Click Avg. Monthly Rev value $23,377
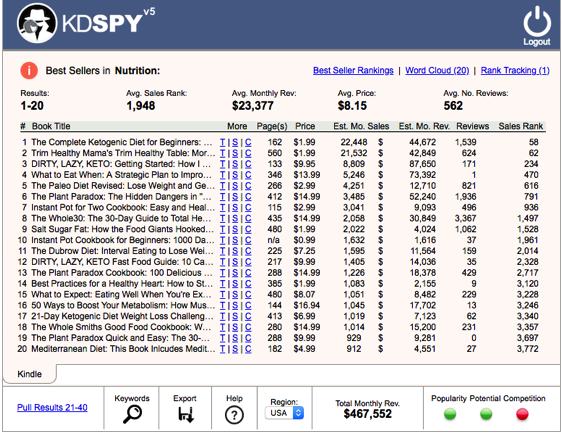This screenshot has height=434, width=562. [x=253, y=106]
